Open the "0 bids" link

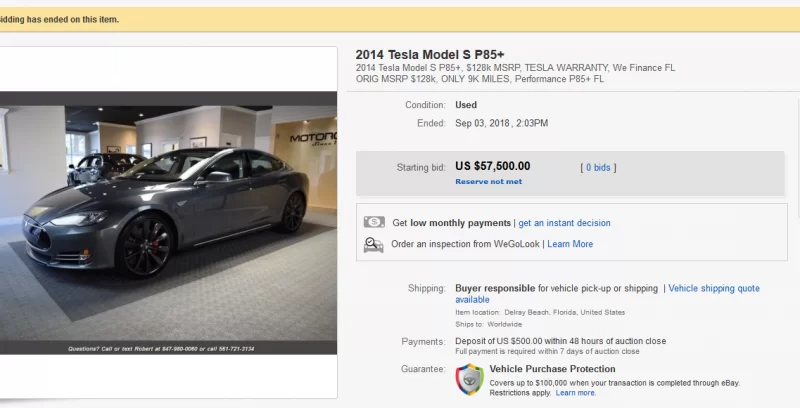point(598,167)
